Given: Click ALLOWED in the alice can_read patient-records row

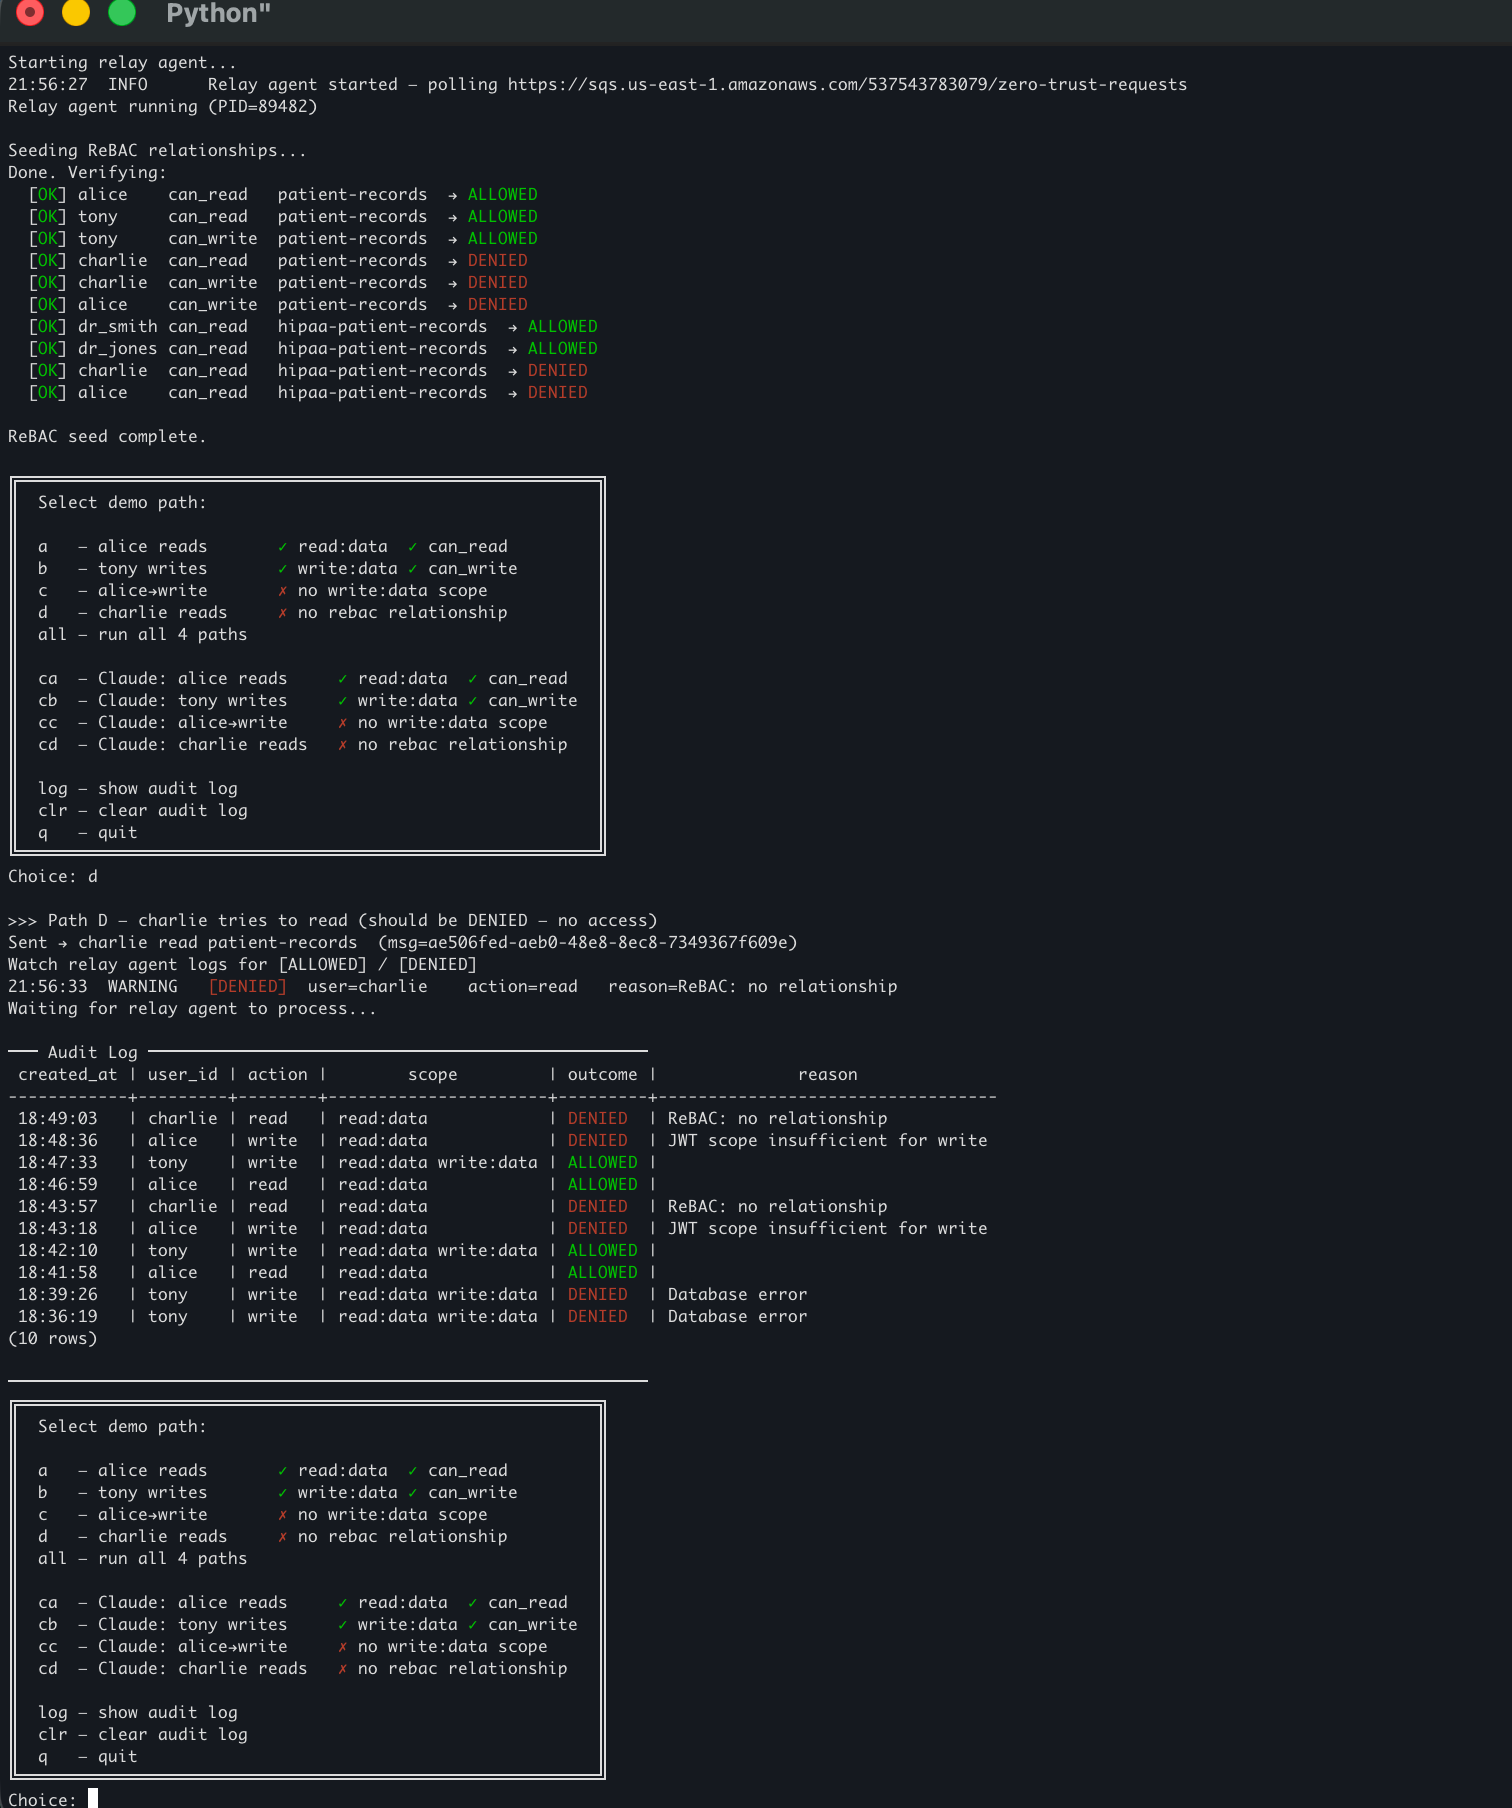Looking at the screenshot, I should (x=502, y=195).
